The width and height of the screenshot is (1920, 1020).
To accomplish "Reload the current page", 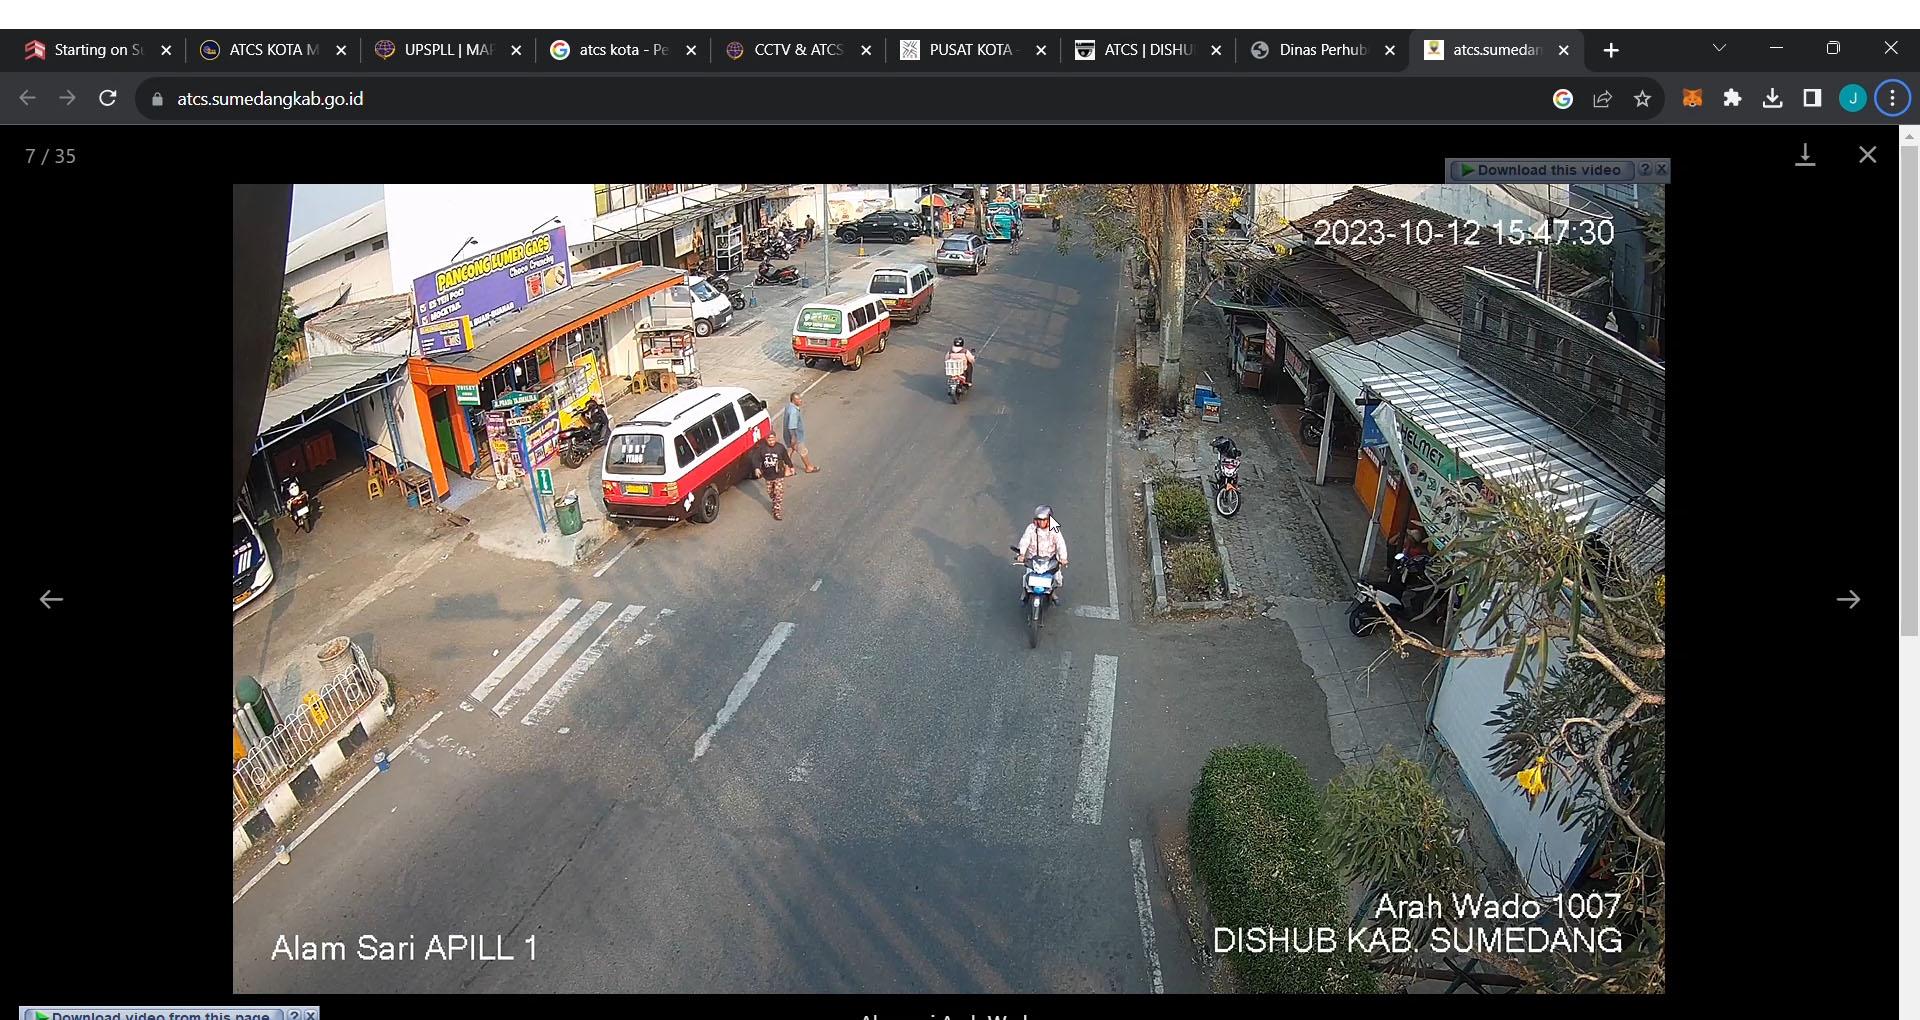I will 108,98.
